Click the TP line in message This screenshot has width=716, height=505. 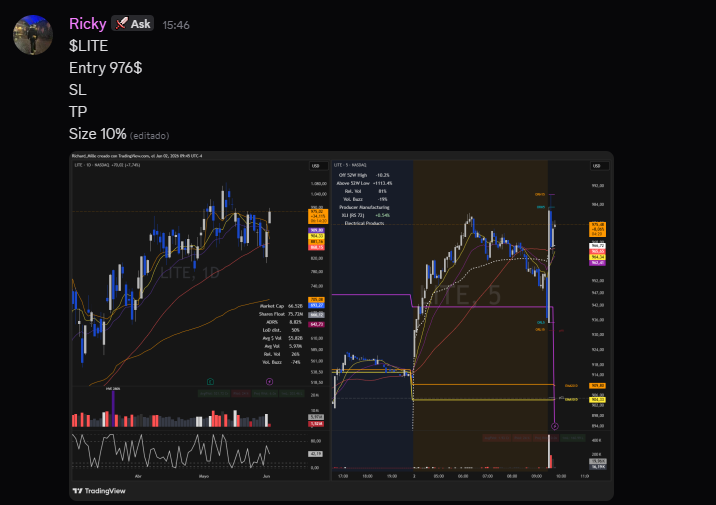tap(78, 111)
